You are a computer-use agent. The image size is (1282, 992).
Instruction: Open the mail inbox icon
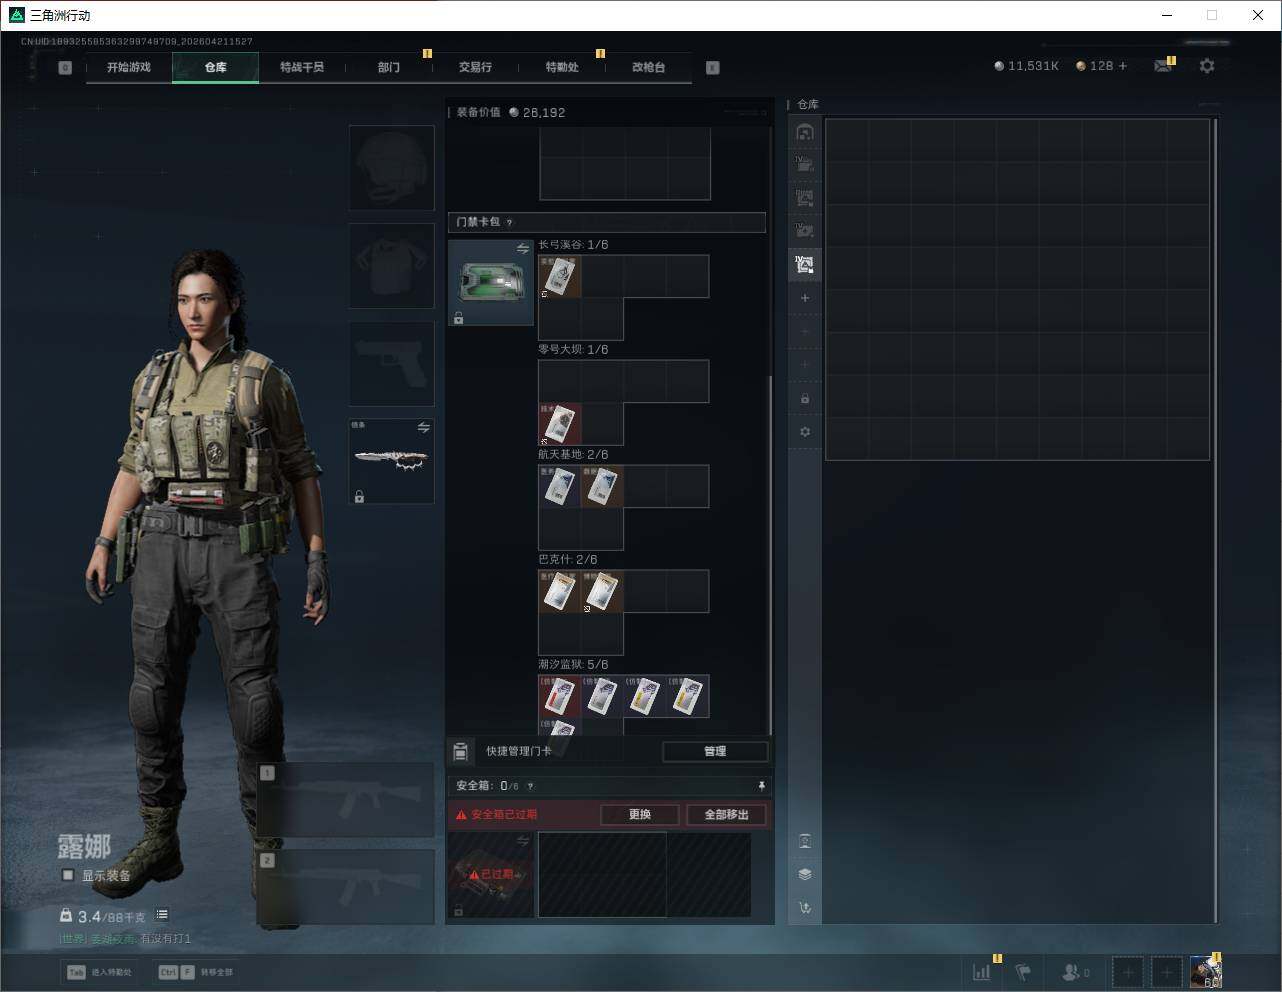pos(1163,66)
